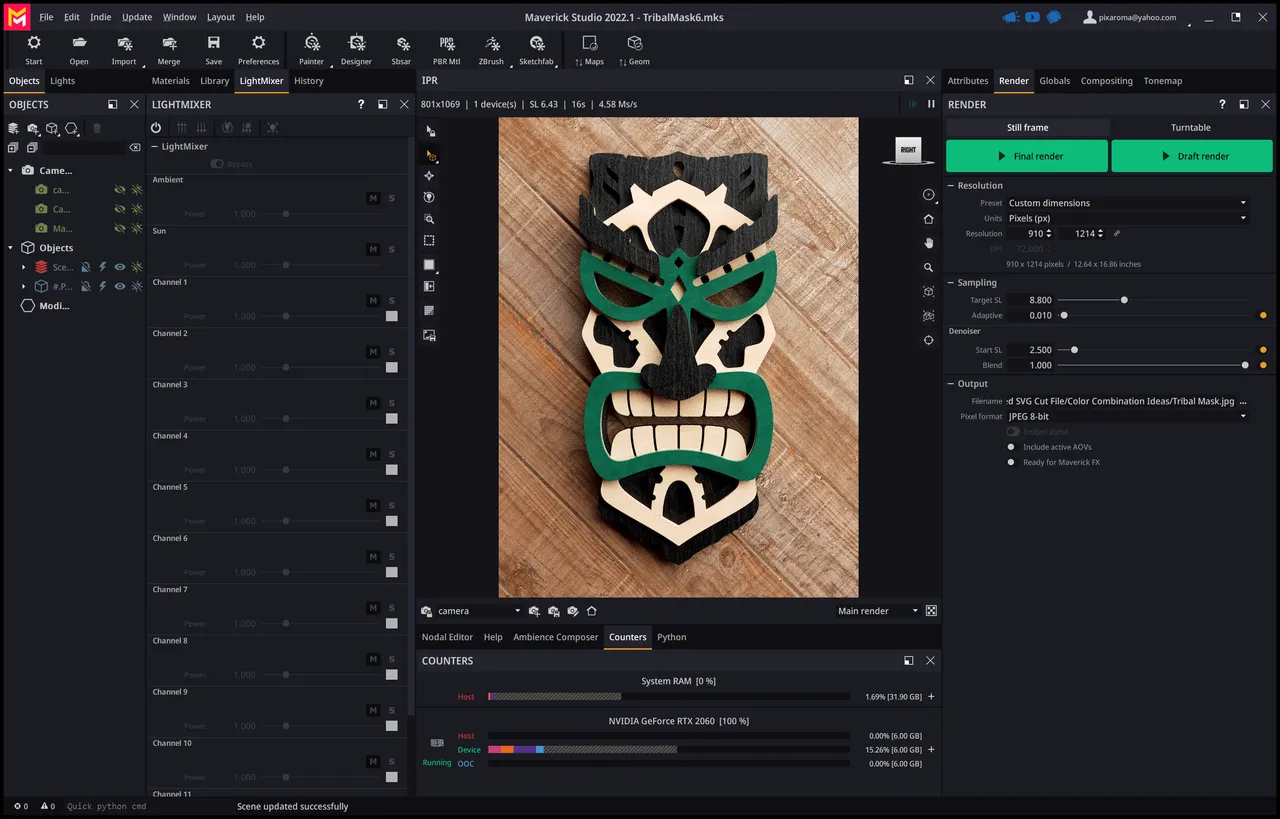Collapse the Came... tree group

[x=11, y=171]
